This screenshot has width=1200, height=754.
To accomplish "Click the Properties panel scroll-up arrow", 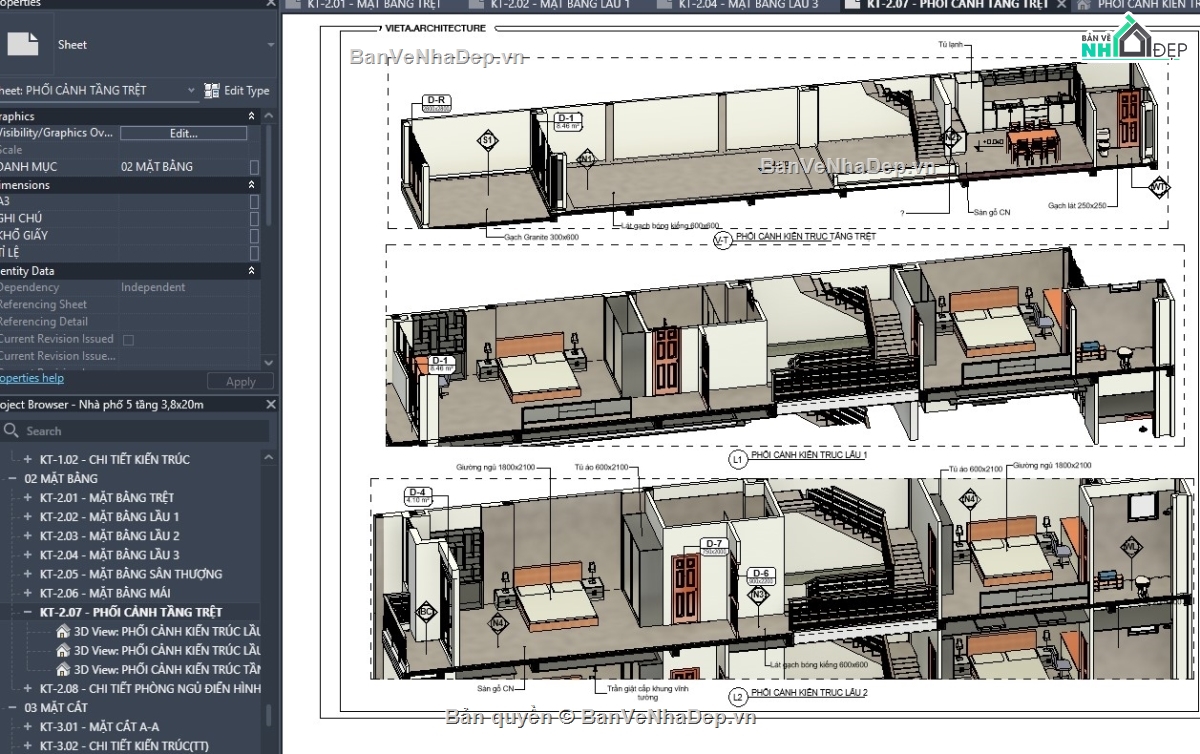I will pyautogui.click(x=269, y=116).
